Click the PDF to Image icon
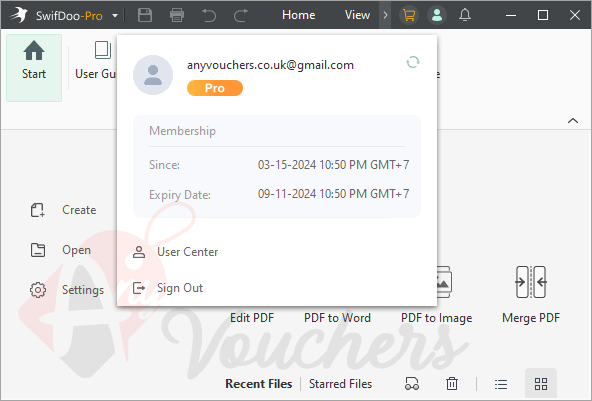The width and height of the screenshot is (592, 401). click(444, 282)
